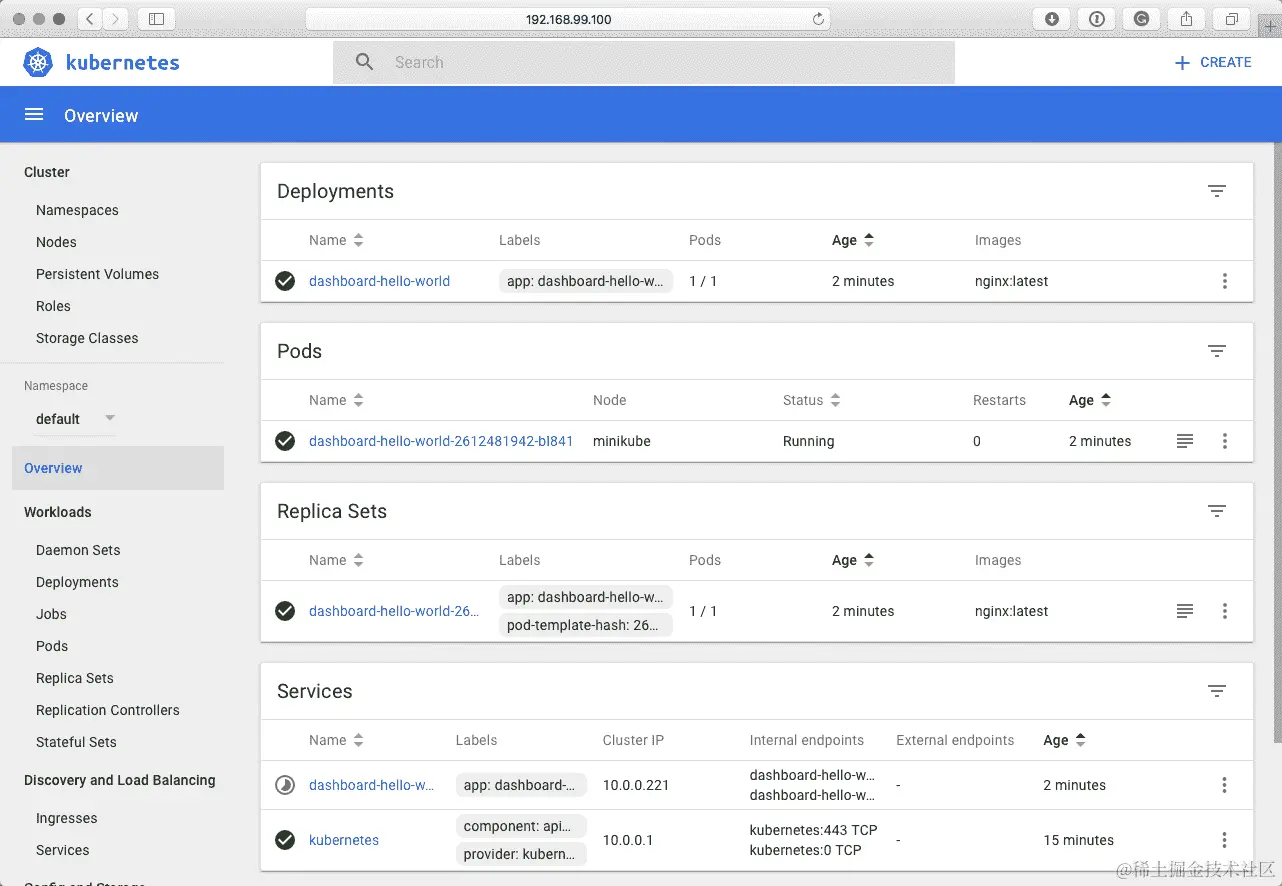Open the hamburger navigation menu
The height and width of the screenshot is (886, 1282).
[x=34, y=115]
